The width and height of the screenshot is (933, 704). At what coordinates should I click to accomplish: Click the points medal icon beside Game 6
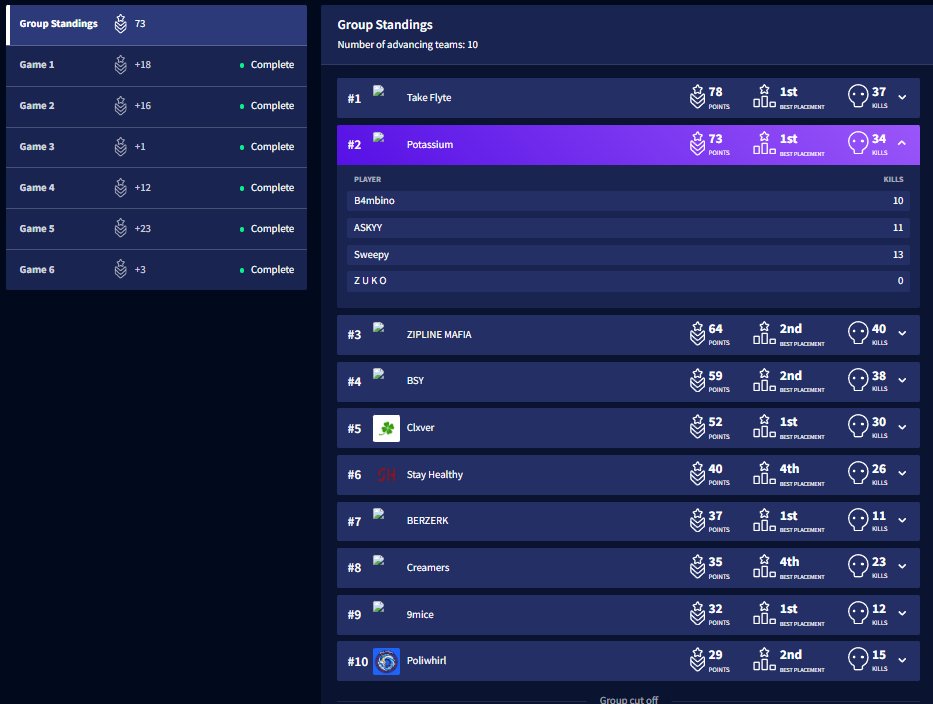(x=121, y=270)
